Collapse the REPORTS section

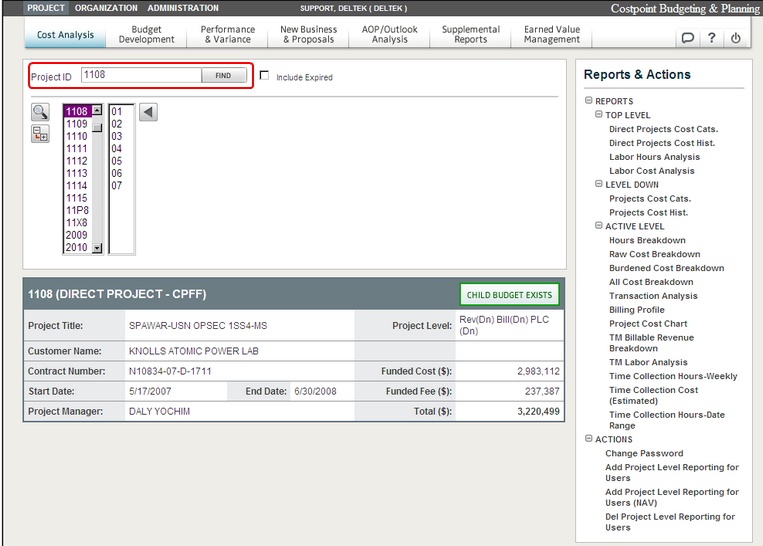589,101
